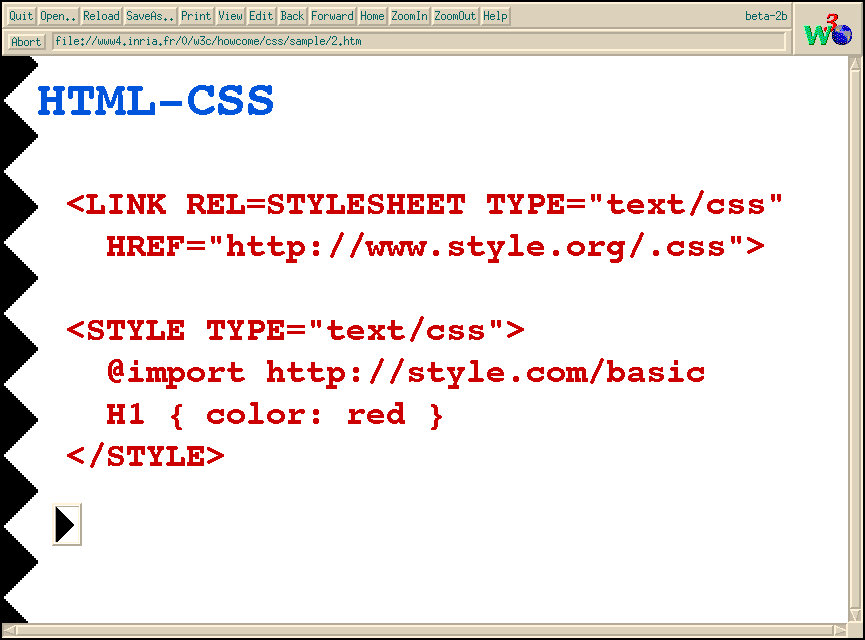865x640 pixels.
Task: Go to the Home page
Action: (x=372, y=16)
